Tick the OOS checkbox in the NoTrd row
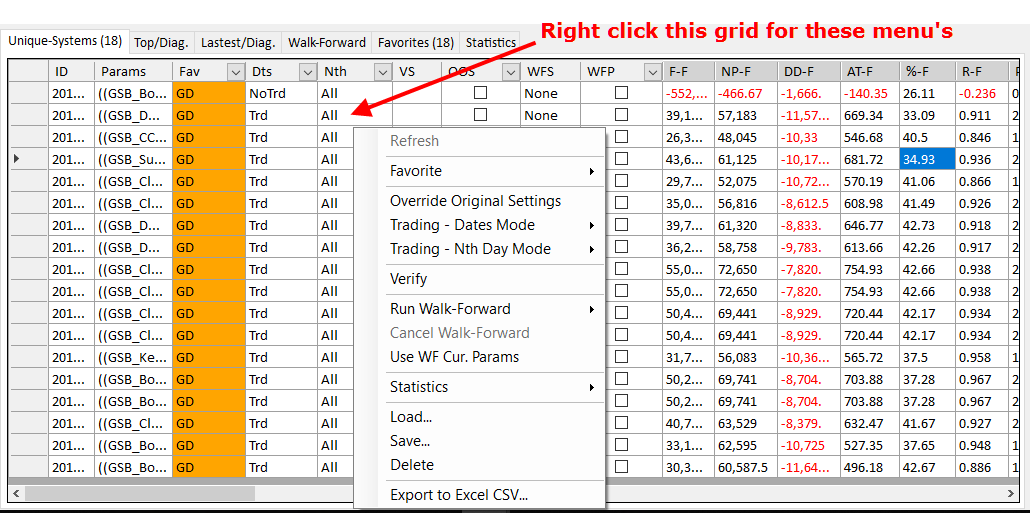This screenshot has width=1030, height=513. [x=480, y=93]
